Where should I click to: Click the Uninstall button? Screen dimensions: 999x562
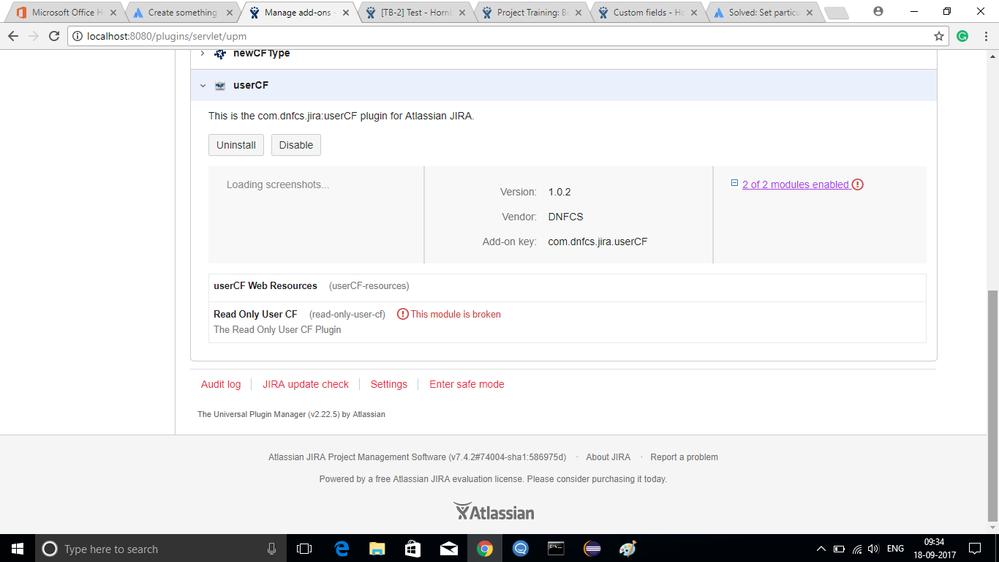click(x=236, y=145)
